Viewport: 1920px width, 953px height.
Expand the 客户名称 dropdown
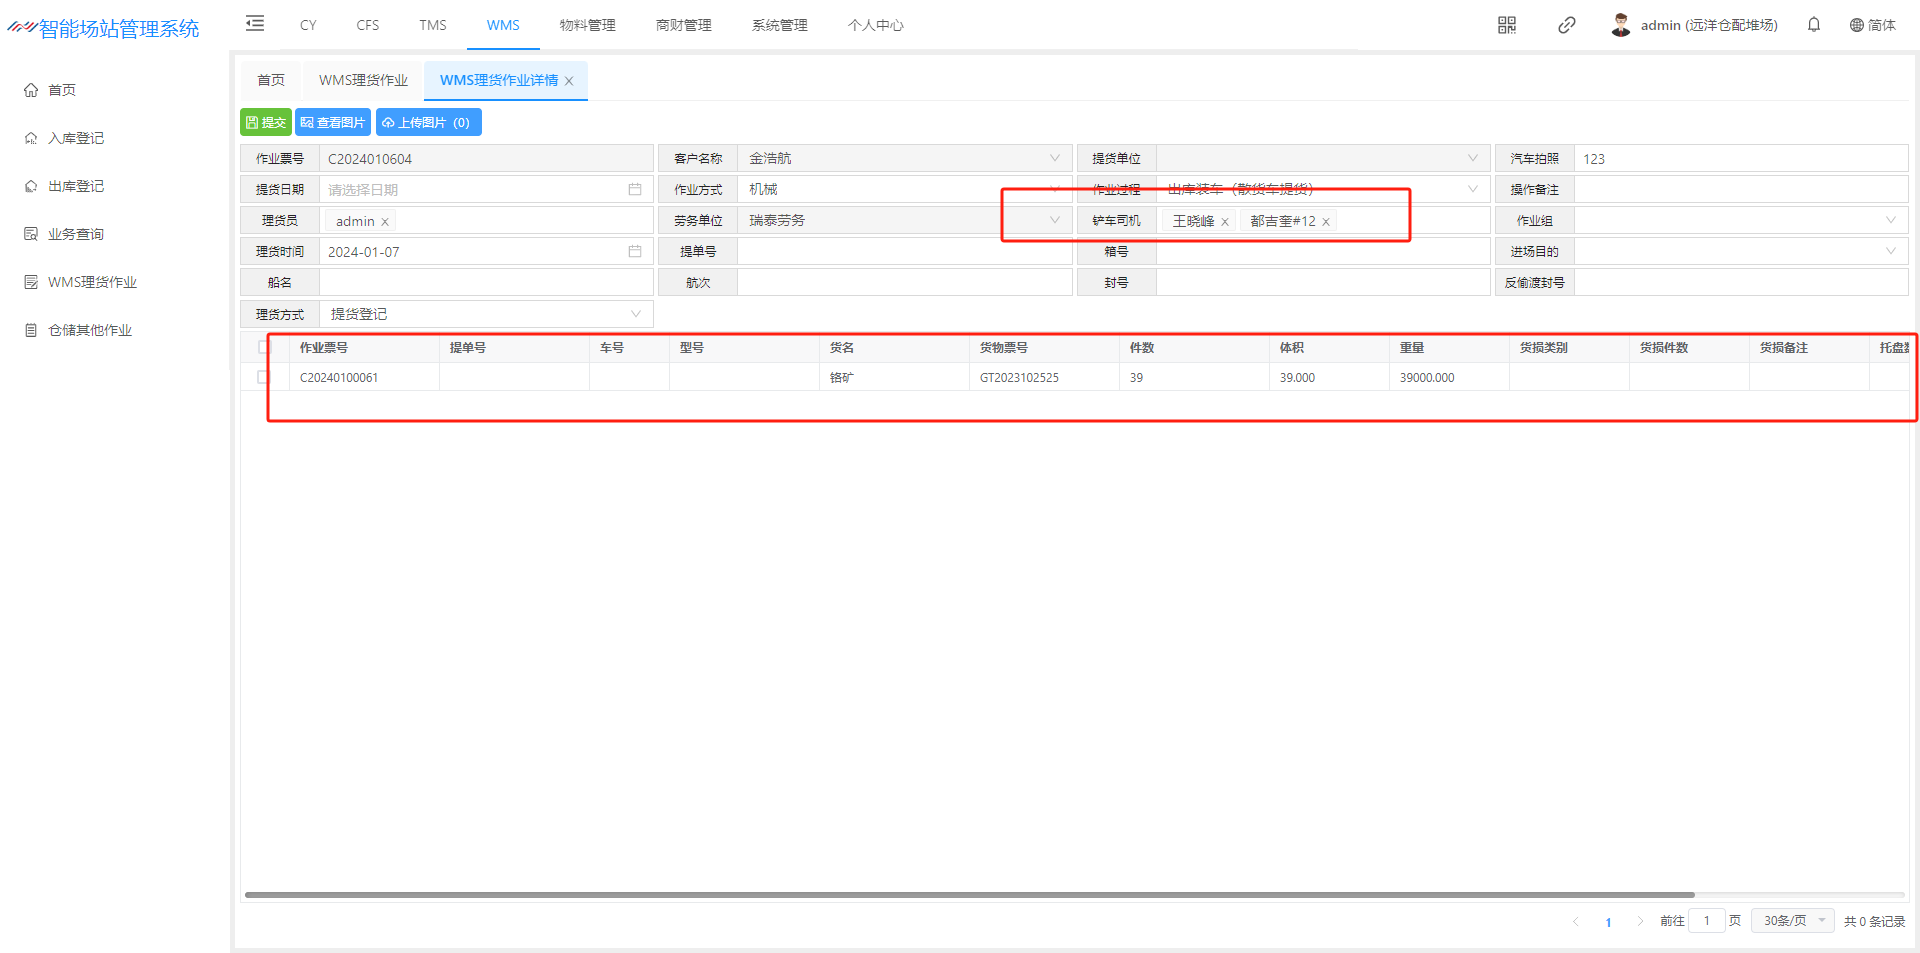click(1054, 158)
